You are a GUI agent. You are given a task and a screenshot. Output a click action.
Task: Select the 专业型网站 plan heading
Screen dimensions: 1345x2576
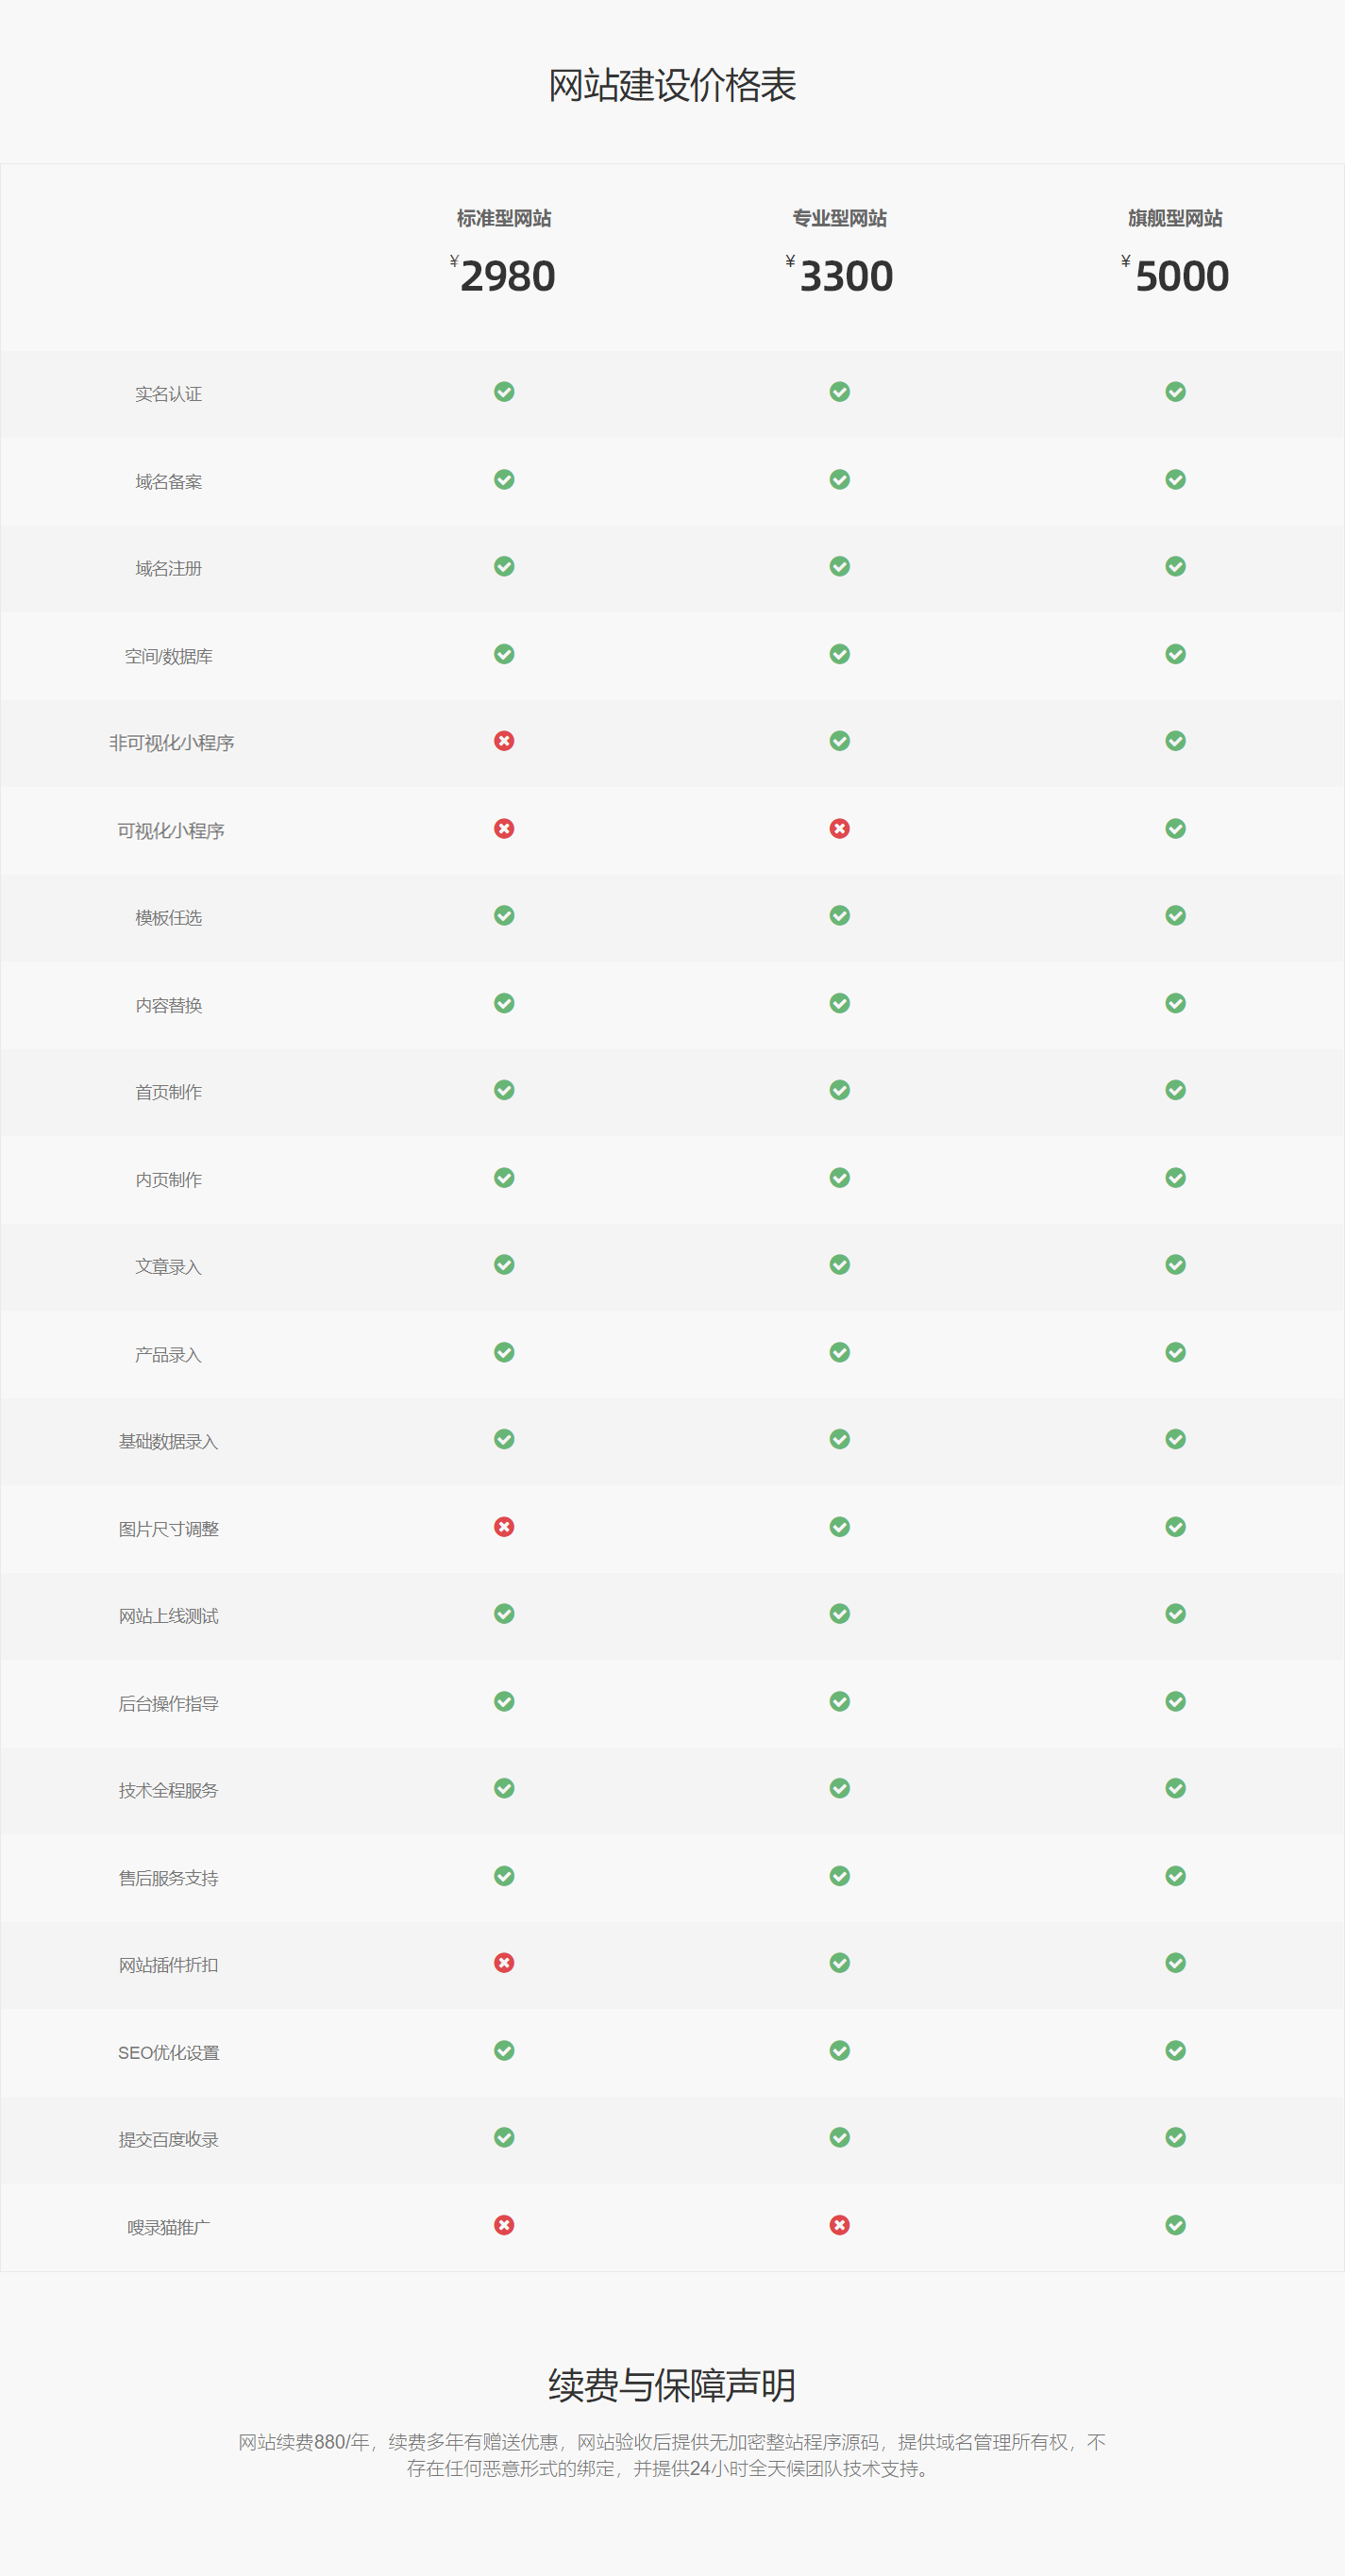(x=840, y=218)
